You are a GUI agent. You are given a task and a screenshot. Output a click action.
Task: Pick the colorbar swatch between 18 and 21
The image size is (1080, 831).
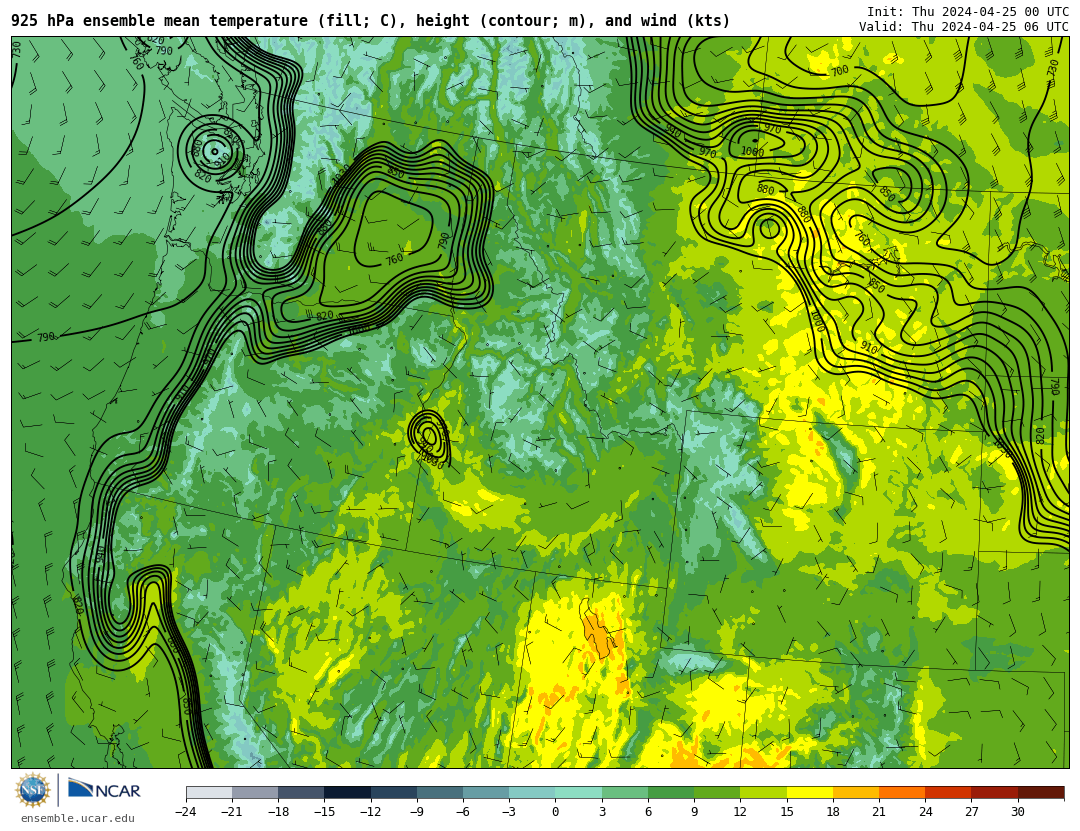tap(855, 792)
